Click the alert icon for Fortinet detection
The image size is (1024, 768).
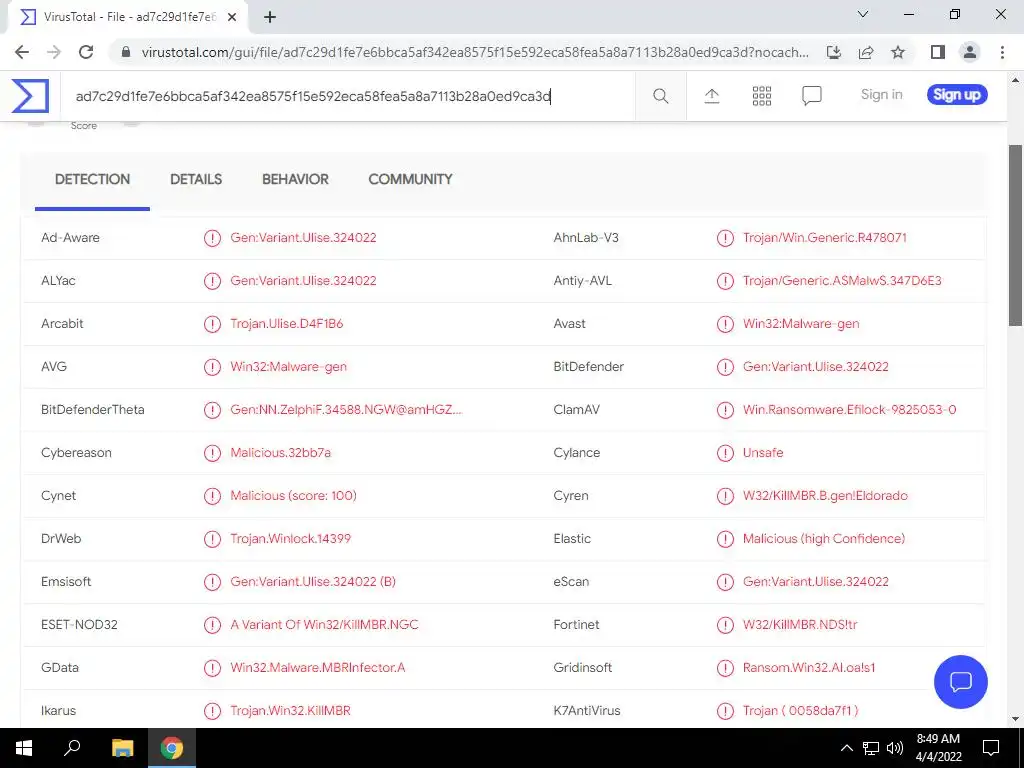pos(725,625)
